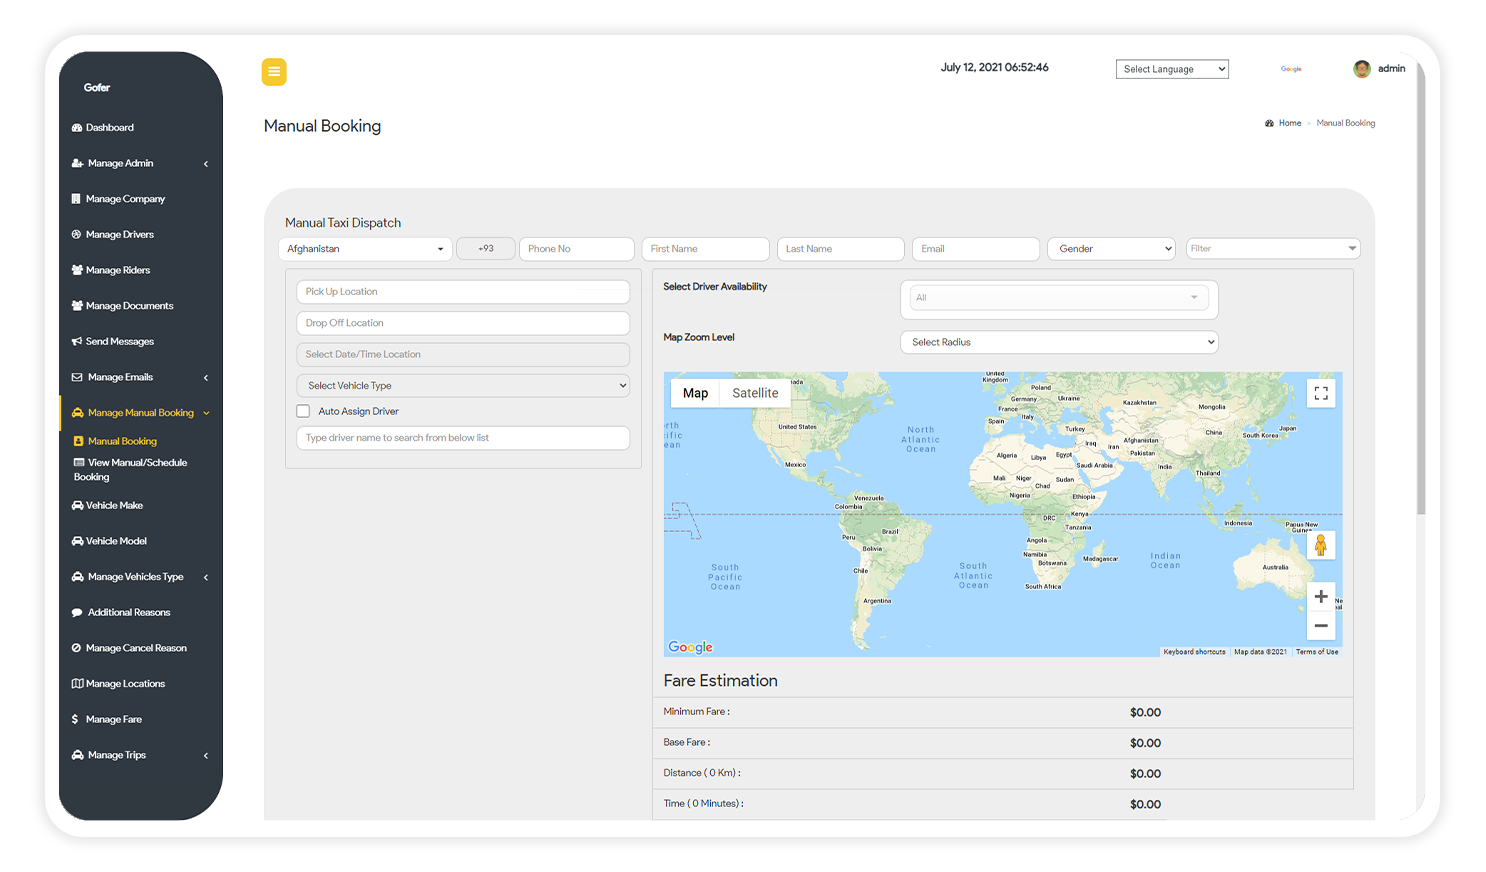
Task: Click the Manage Trips taxi icon
Action: pyautogui.click(x=77, y=755)
